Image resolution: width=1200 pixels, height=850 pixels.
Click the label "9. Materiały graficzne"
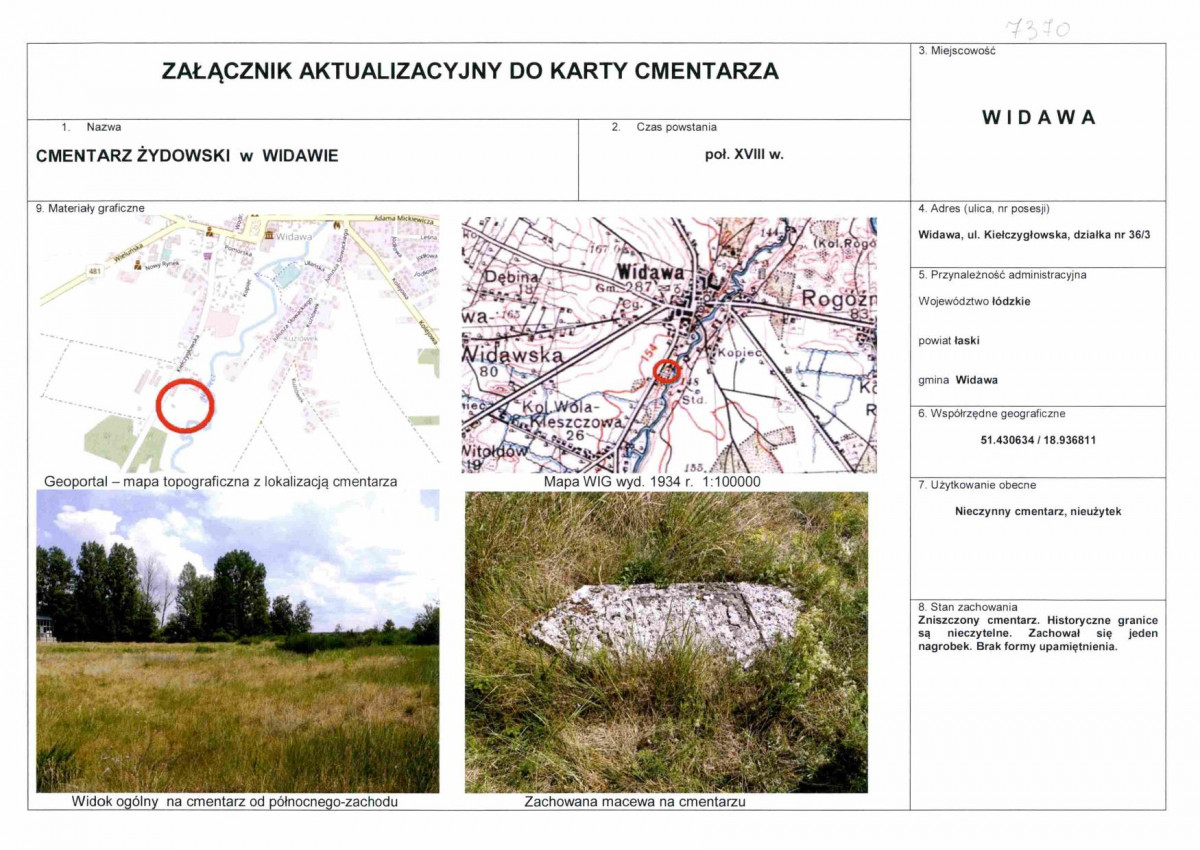click(x=89, y=208)
